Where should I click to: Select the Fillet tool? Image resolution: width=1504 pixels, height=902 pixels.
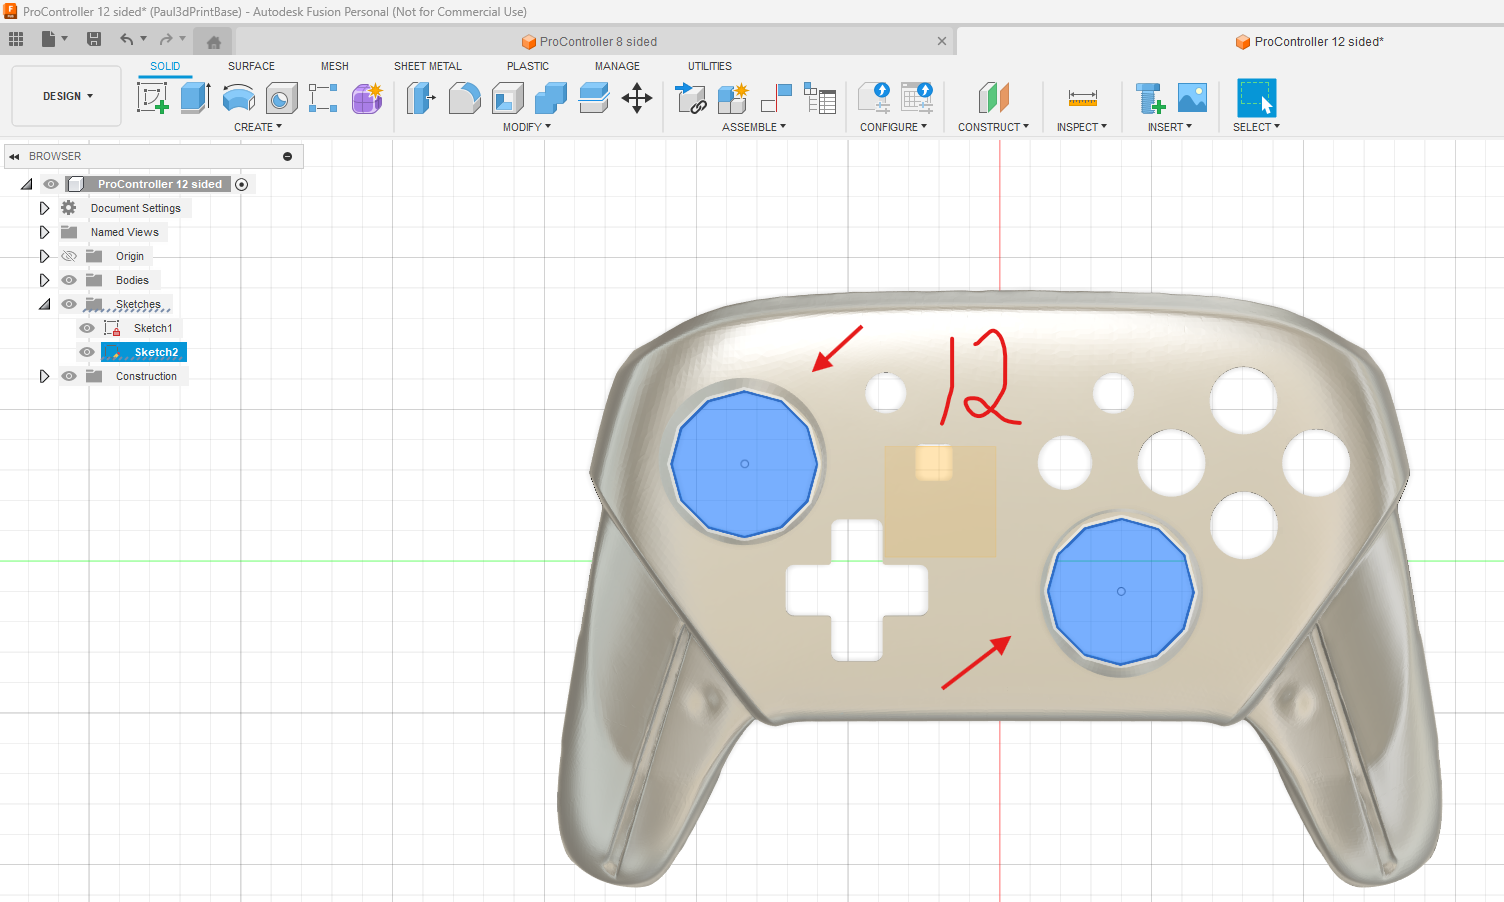click(464, 98)
